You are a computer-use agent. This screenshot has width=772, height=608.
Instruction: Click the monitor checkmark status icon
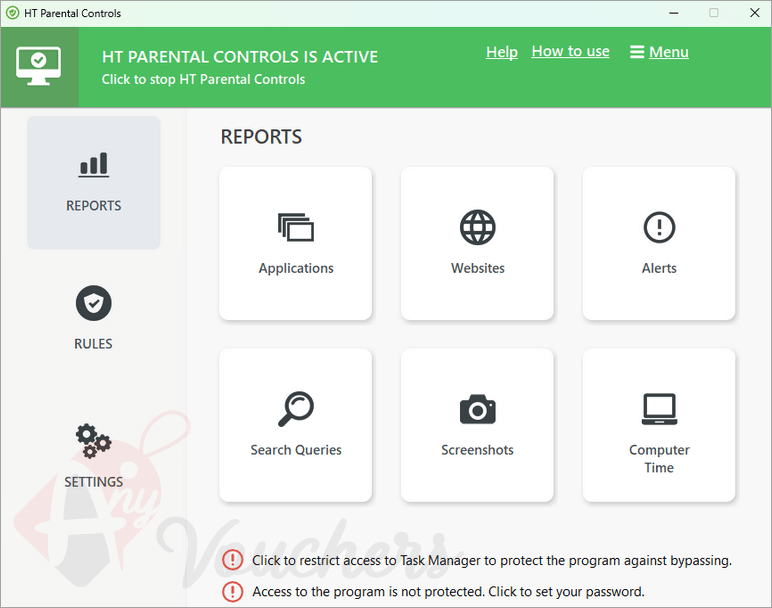pos(39,67)
